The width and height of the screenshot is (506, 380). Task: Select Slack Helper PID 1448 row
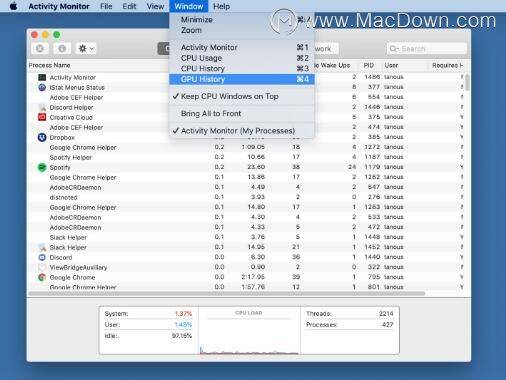247,237
